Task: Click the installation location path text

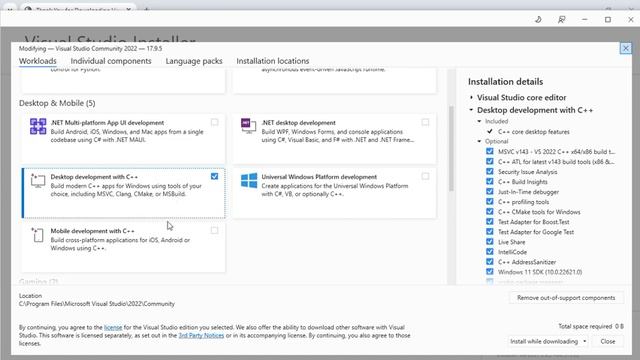Action: pos(97,304)
